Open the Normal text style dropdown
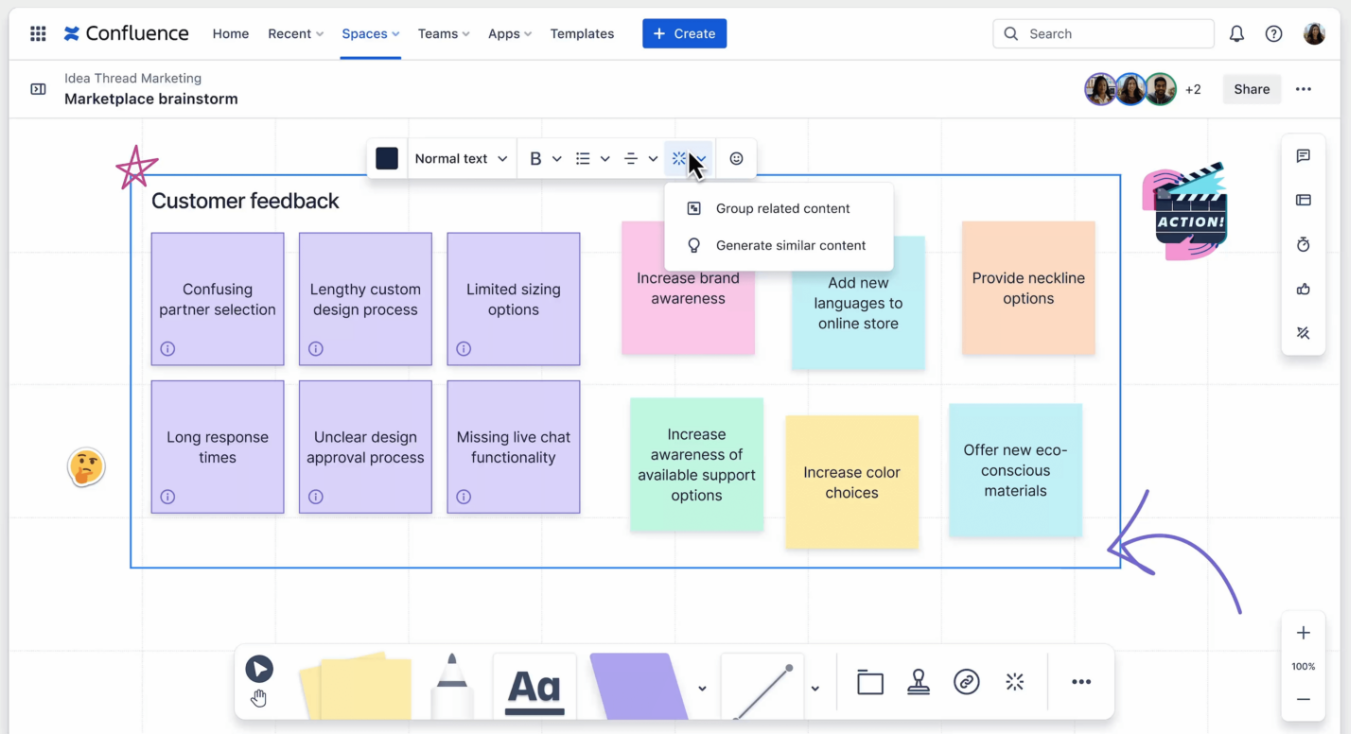The width and height of the screenshot is (1351, 735). [461, 158]
